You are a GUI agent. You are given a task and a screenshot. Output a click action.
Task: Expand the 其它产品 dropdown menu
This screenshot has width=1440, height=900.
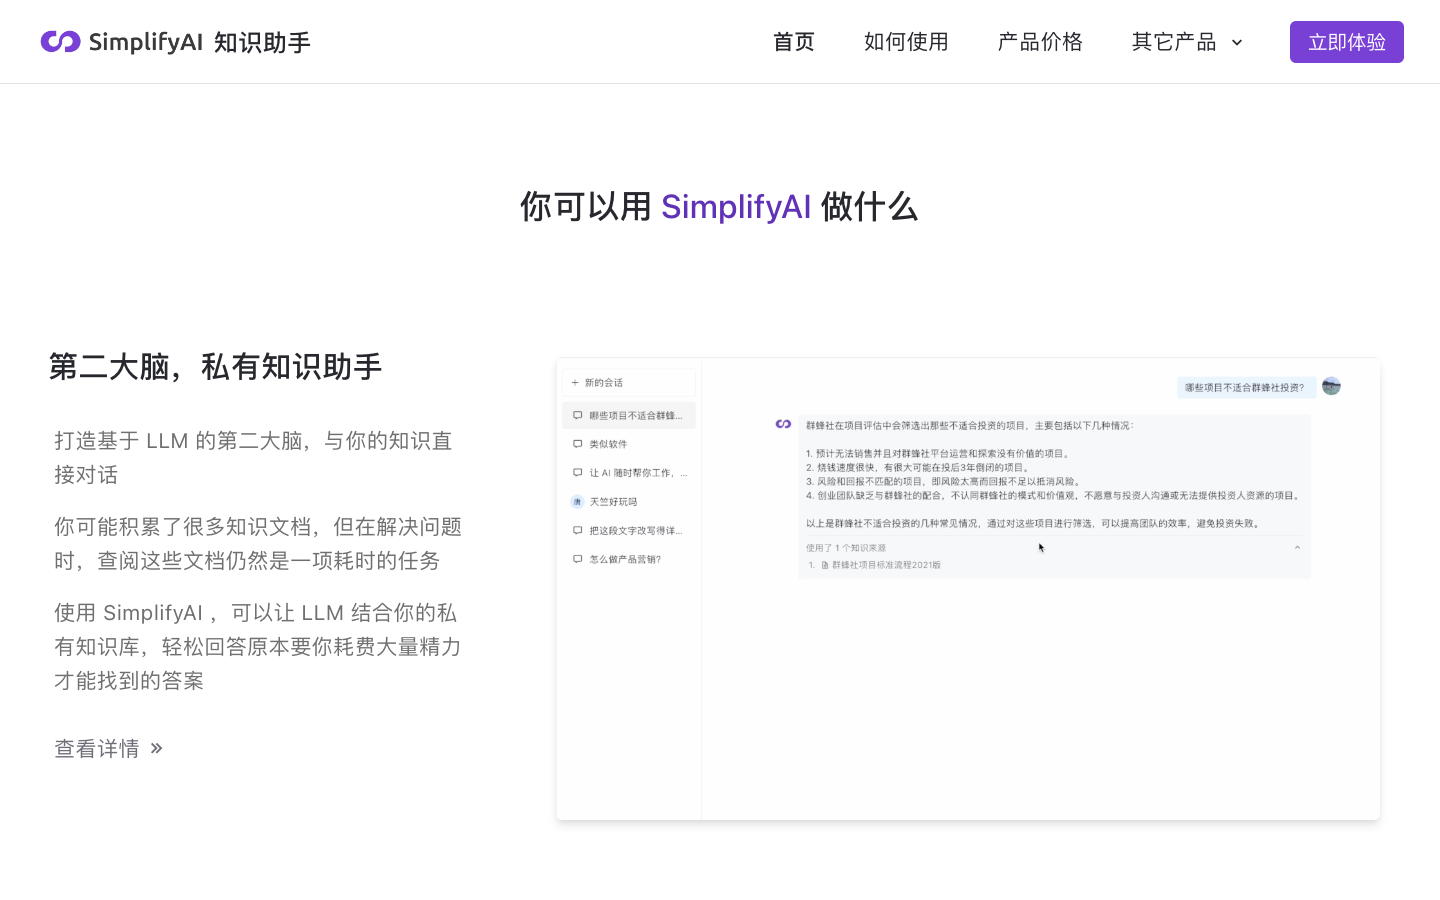coord(1187,42)
